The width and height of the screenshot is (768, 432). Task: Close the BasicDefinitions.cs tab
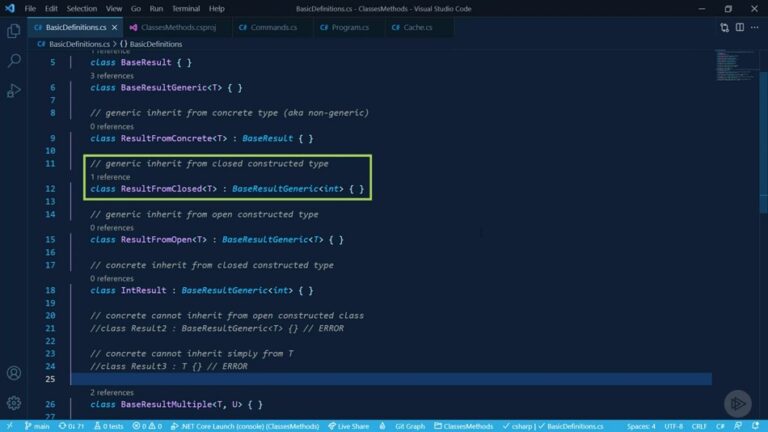115,27
